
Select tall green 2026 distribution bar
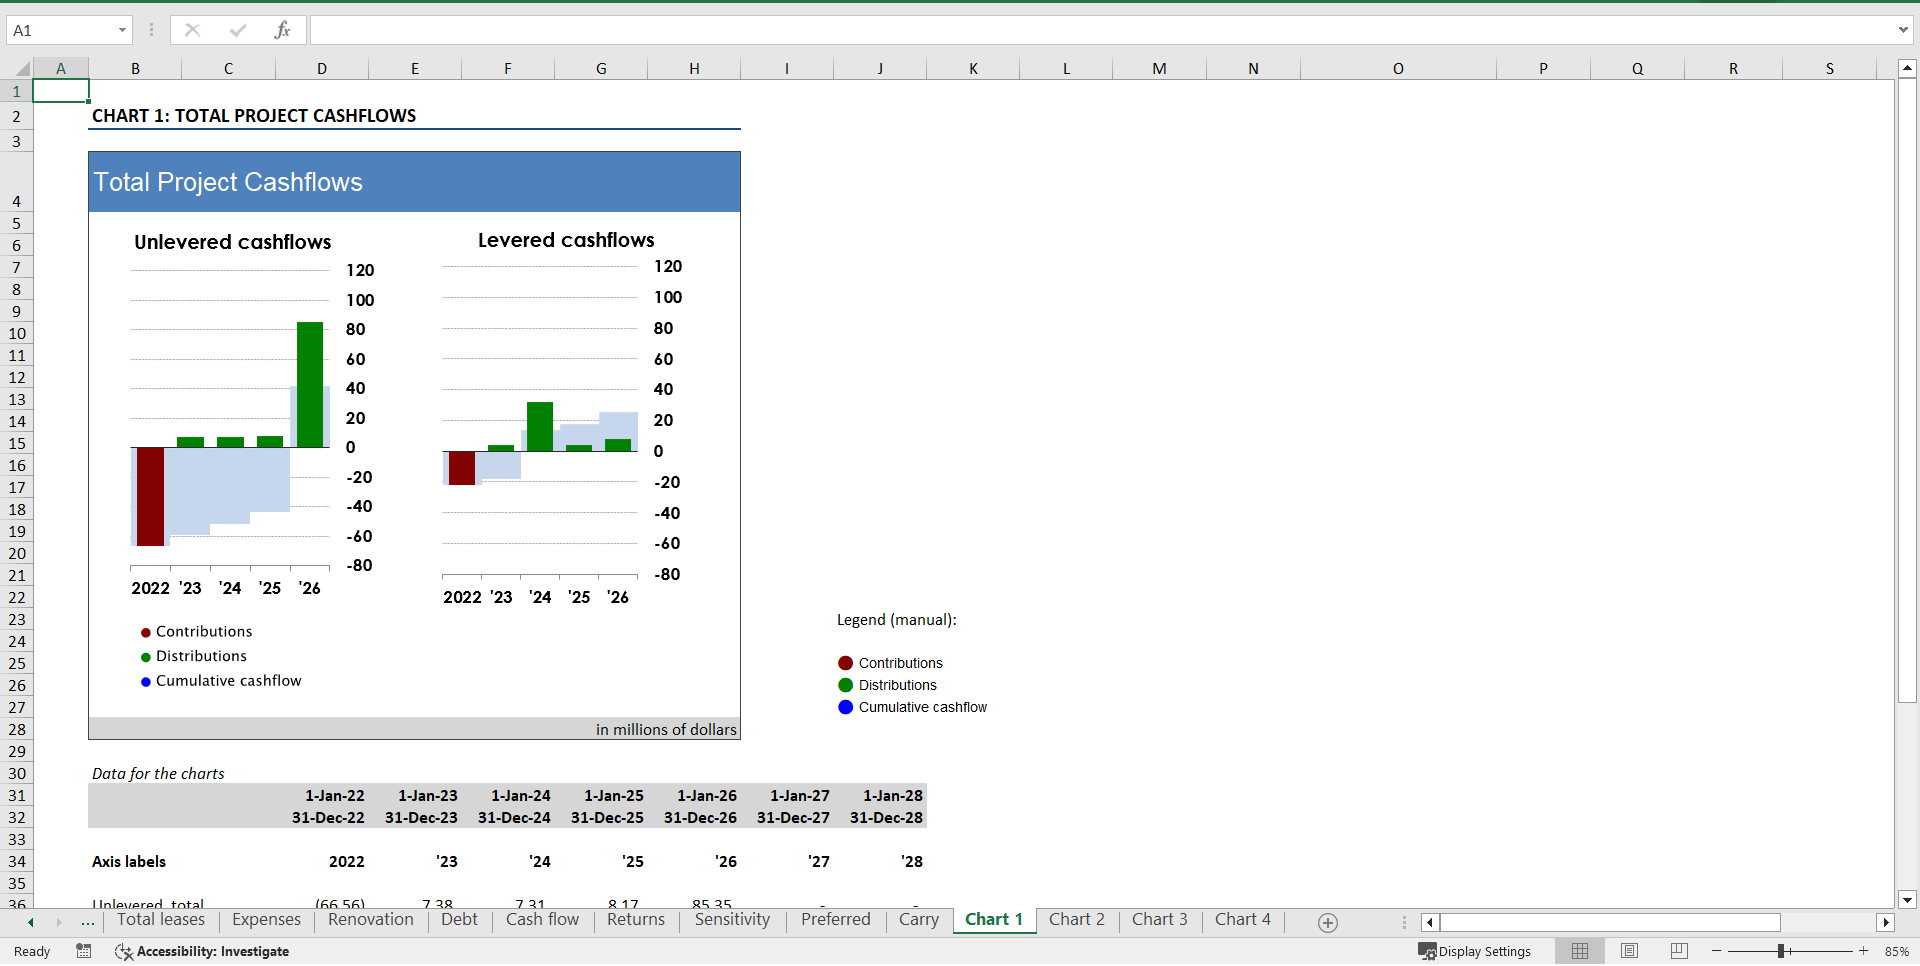(x=310, y=384)
